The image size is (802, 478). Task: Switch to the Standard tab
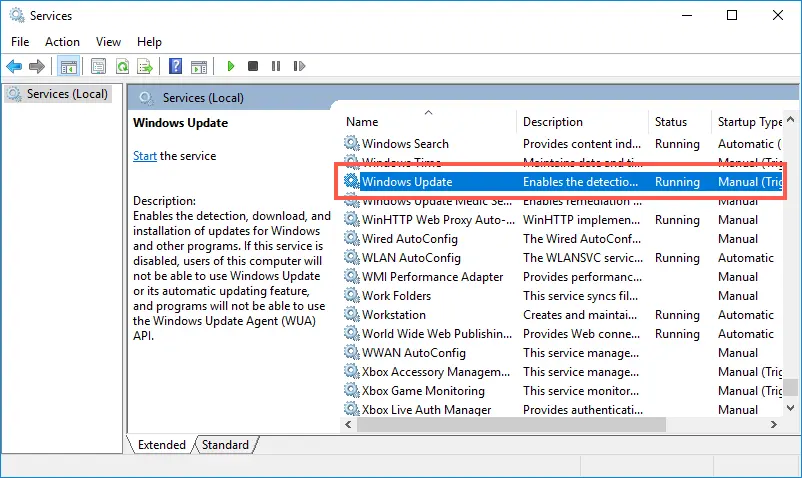coord(225,445)
